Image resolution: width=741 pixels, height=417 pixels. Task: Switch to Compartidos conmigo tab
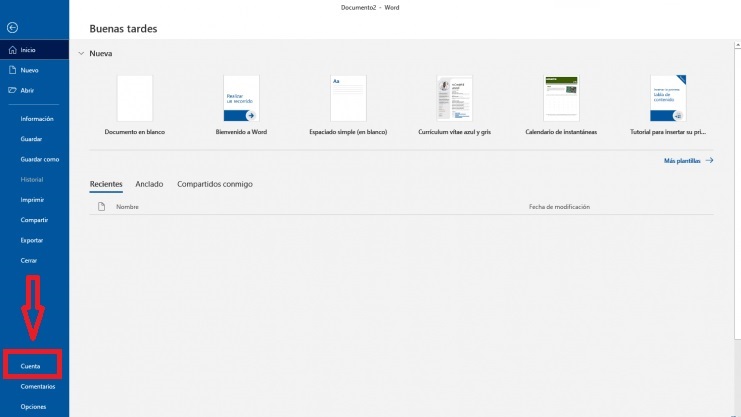215,184
